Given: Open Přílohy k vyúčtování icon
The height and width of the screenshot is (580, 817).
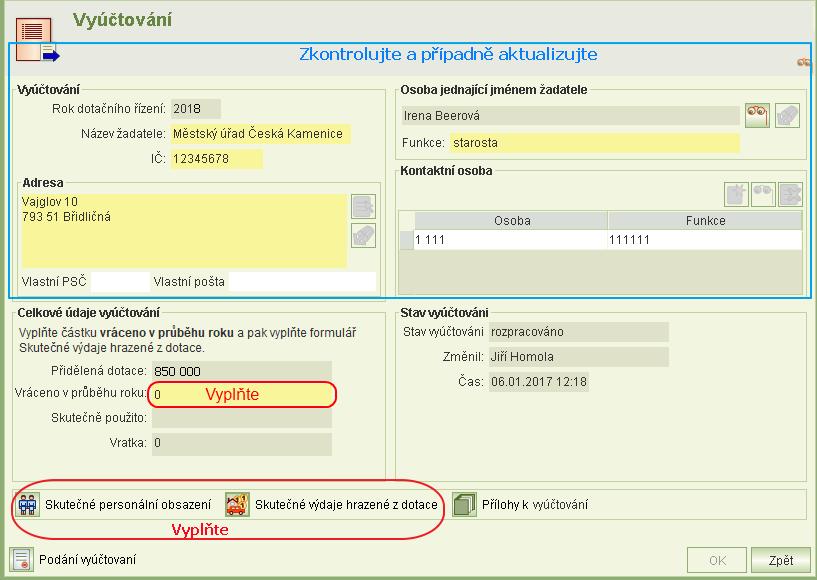Looking at the screenshot, I should coord(464,504).
